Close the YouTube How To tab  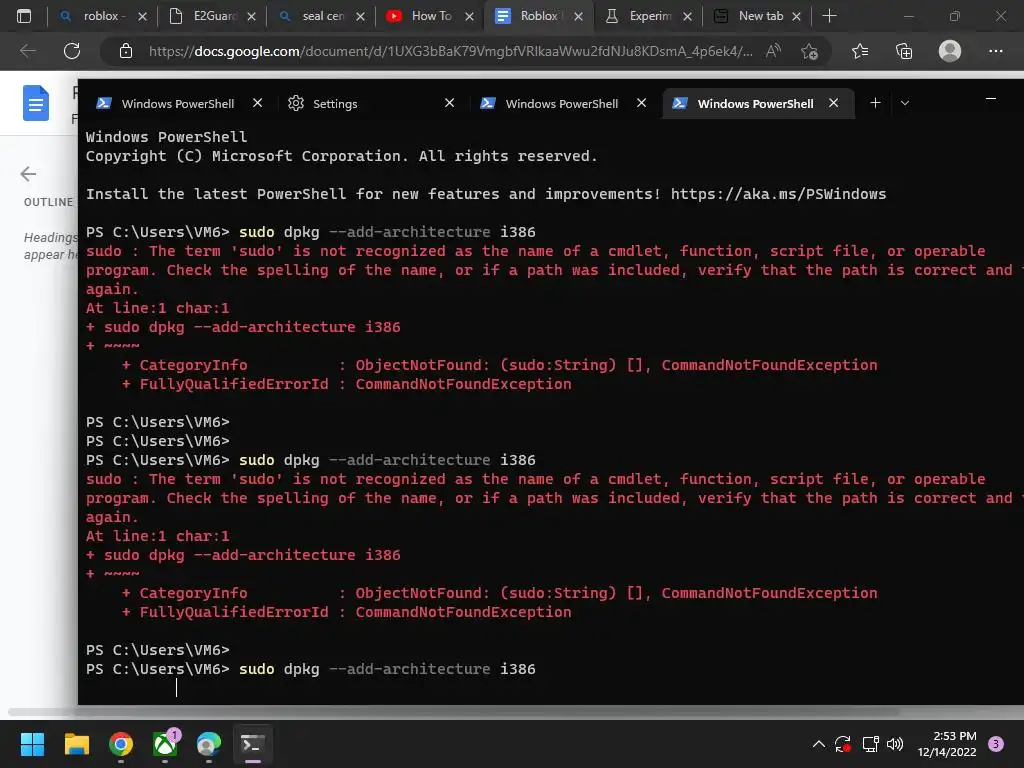(x=470, y=16)
